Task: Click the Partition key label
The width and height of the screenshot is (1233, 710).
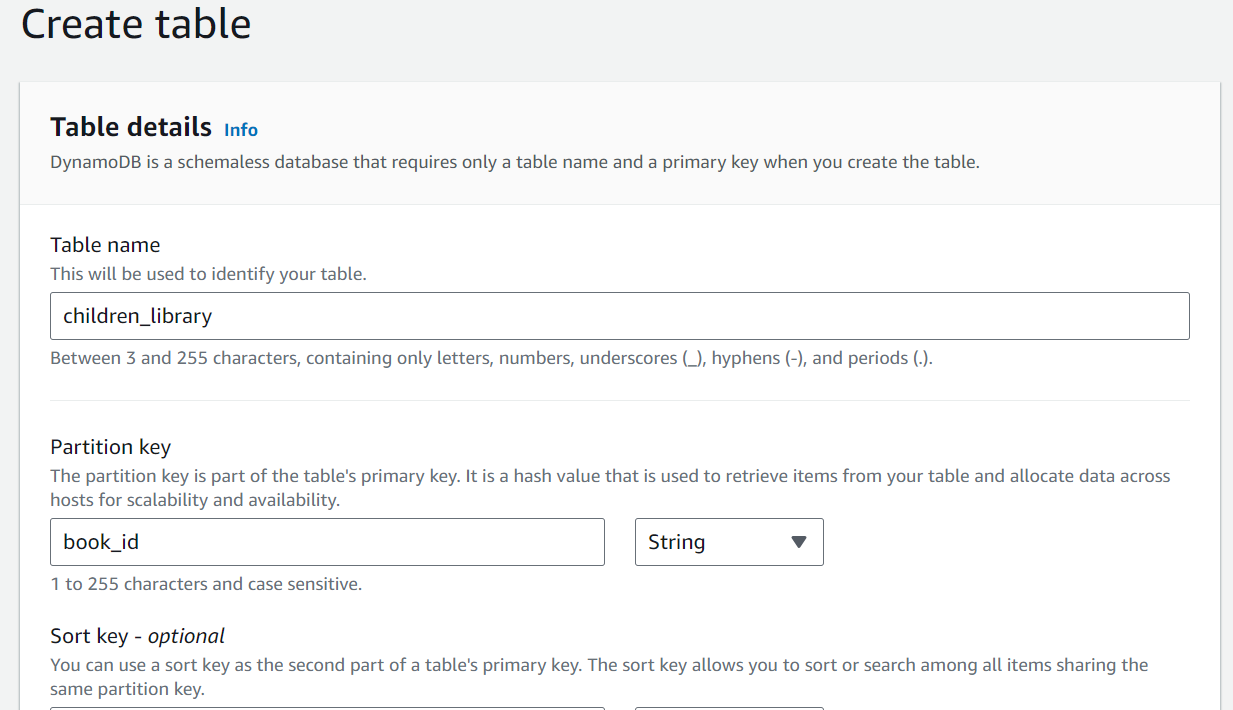Action: coord(110,447)
